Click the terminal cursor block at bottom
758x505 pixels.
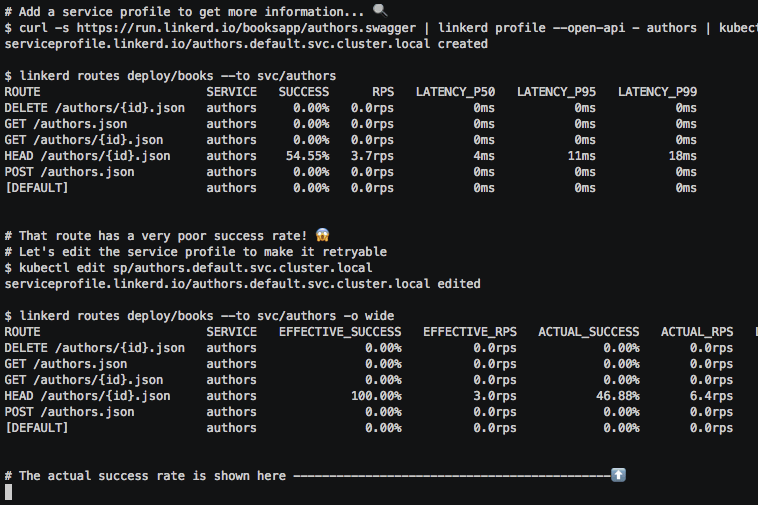point(9,492)
